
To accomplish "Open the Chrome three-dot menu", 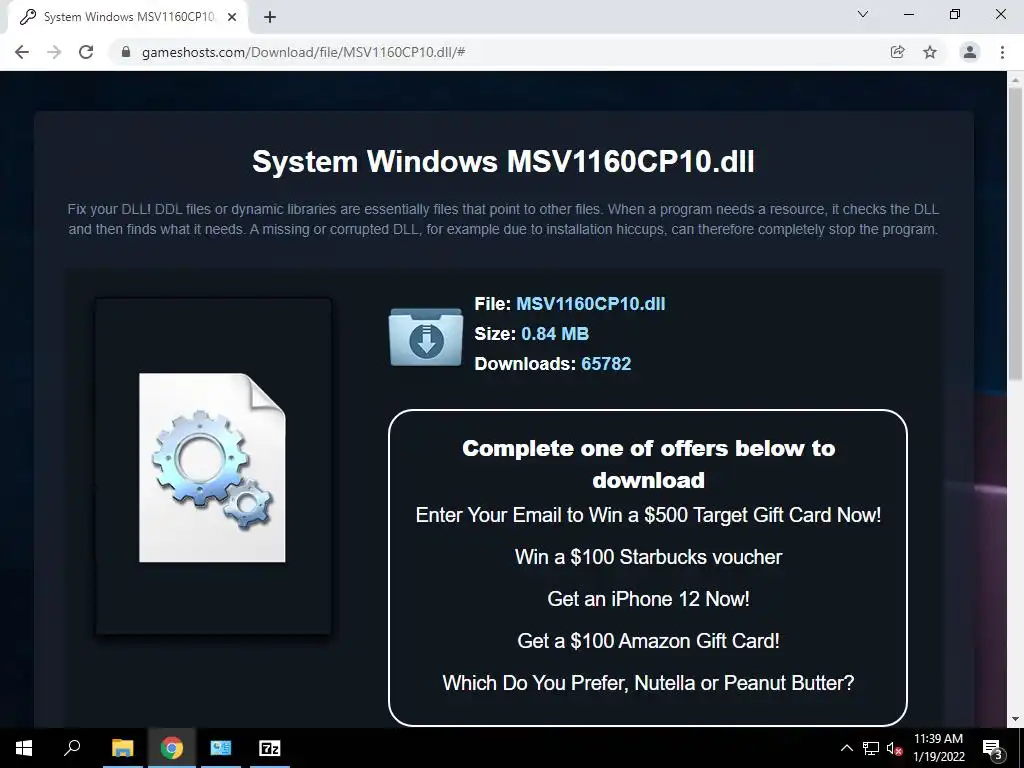I will 1002,52.
